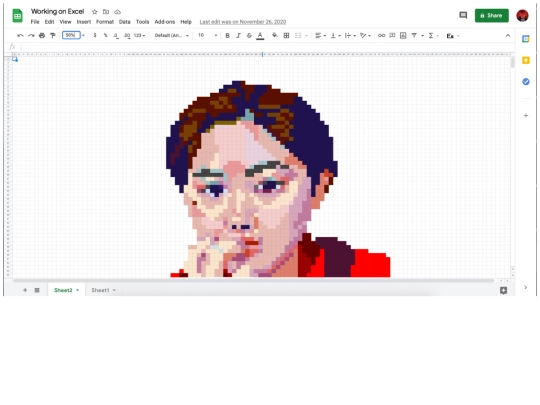Open the last edit history link
The height and width of the screenshot is (405, 540).
click(x=243, y=22)
